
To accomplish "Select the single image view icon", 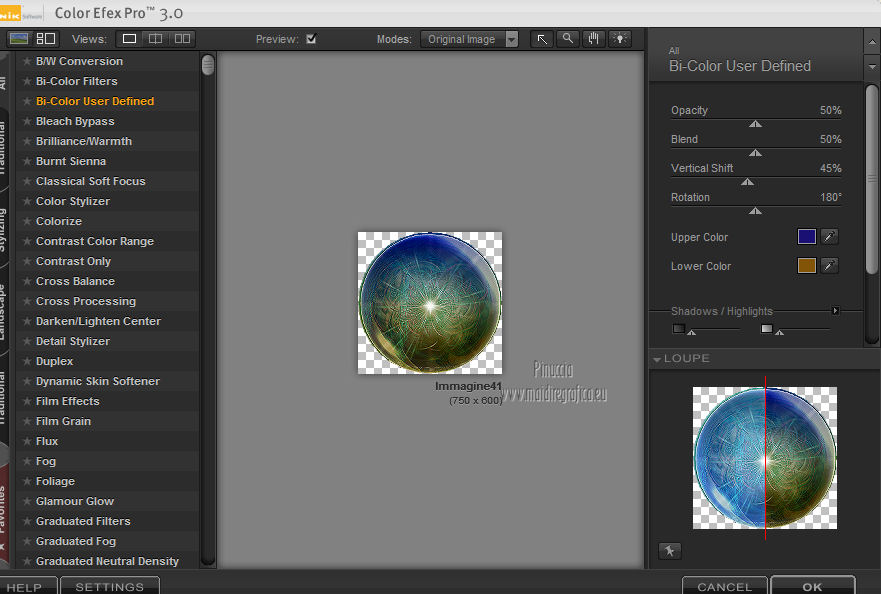I will 129,39.
